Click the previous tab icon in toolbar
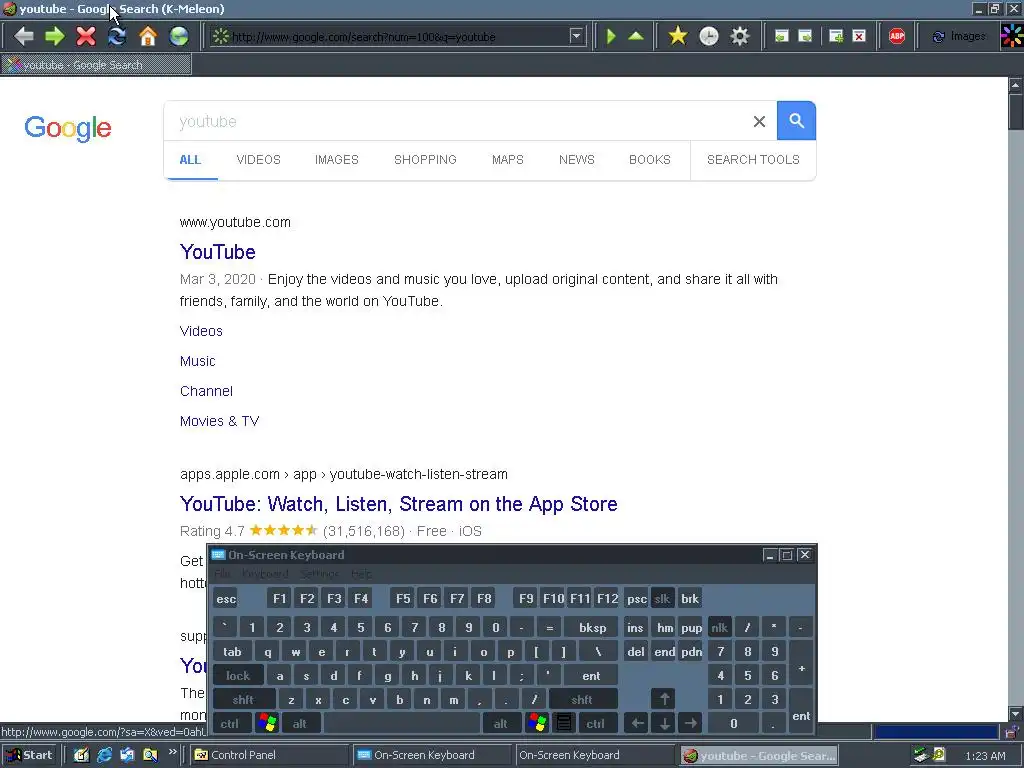Screen dimensions: 1024x768 781,36
